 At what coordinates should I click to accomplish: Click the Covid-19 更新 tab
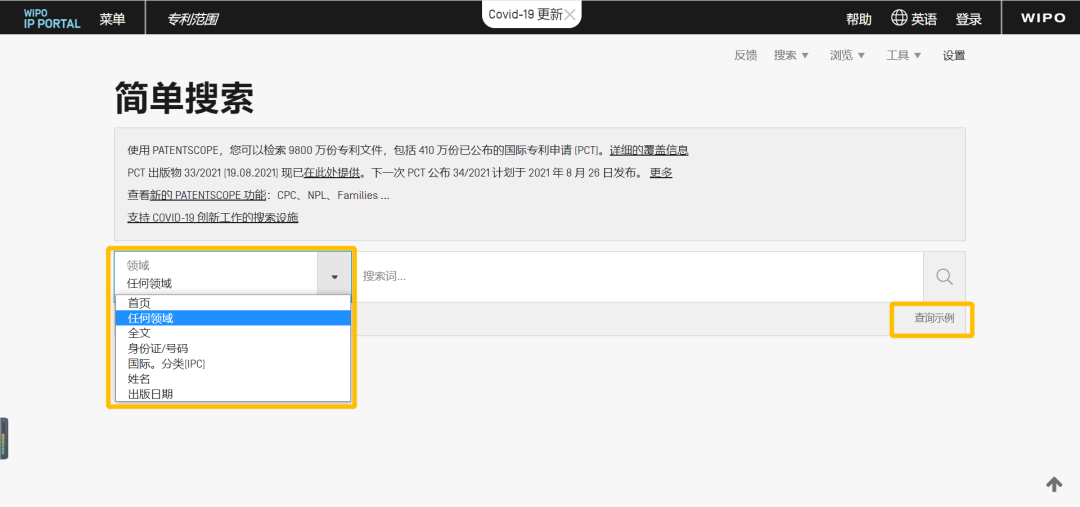point(526,14)
